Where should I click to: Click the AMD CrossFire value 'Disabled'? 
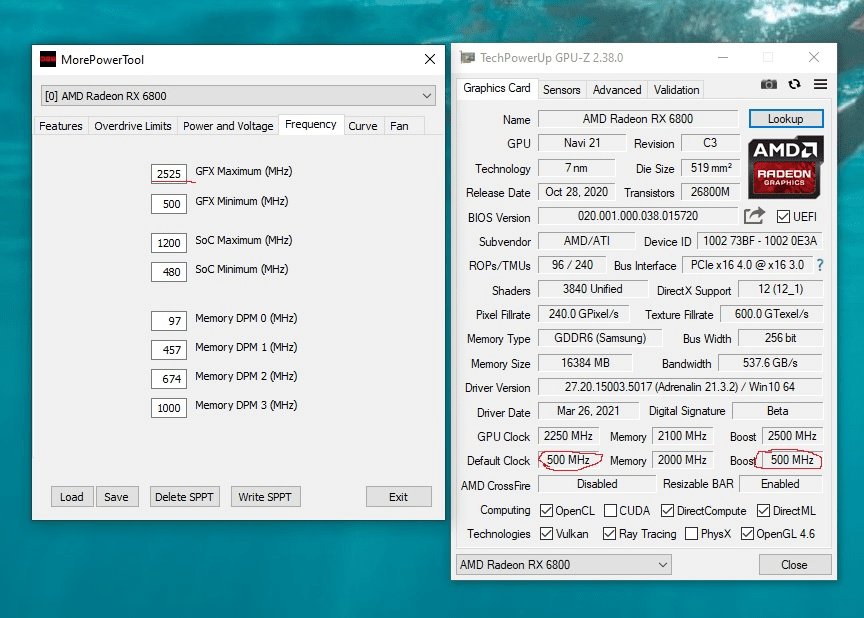pyautogui.click(x=597, y=484)
